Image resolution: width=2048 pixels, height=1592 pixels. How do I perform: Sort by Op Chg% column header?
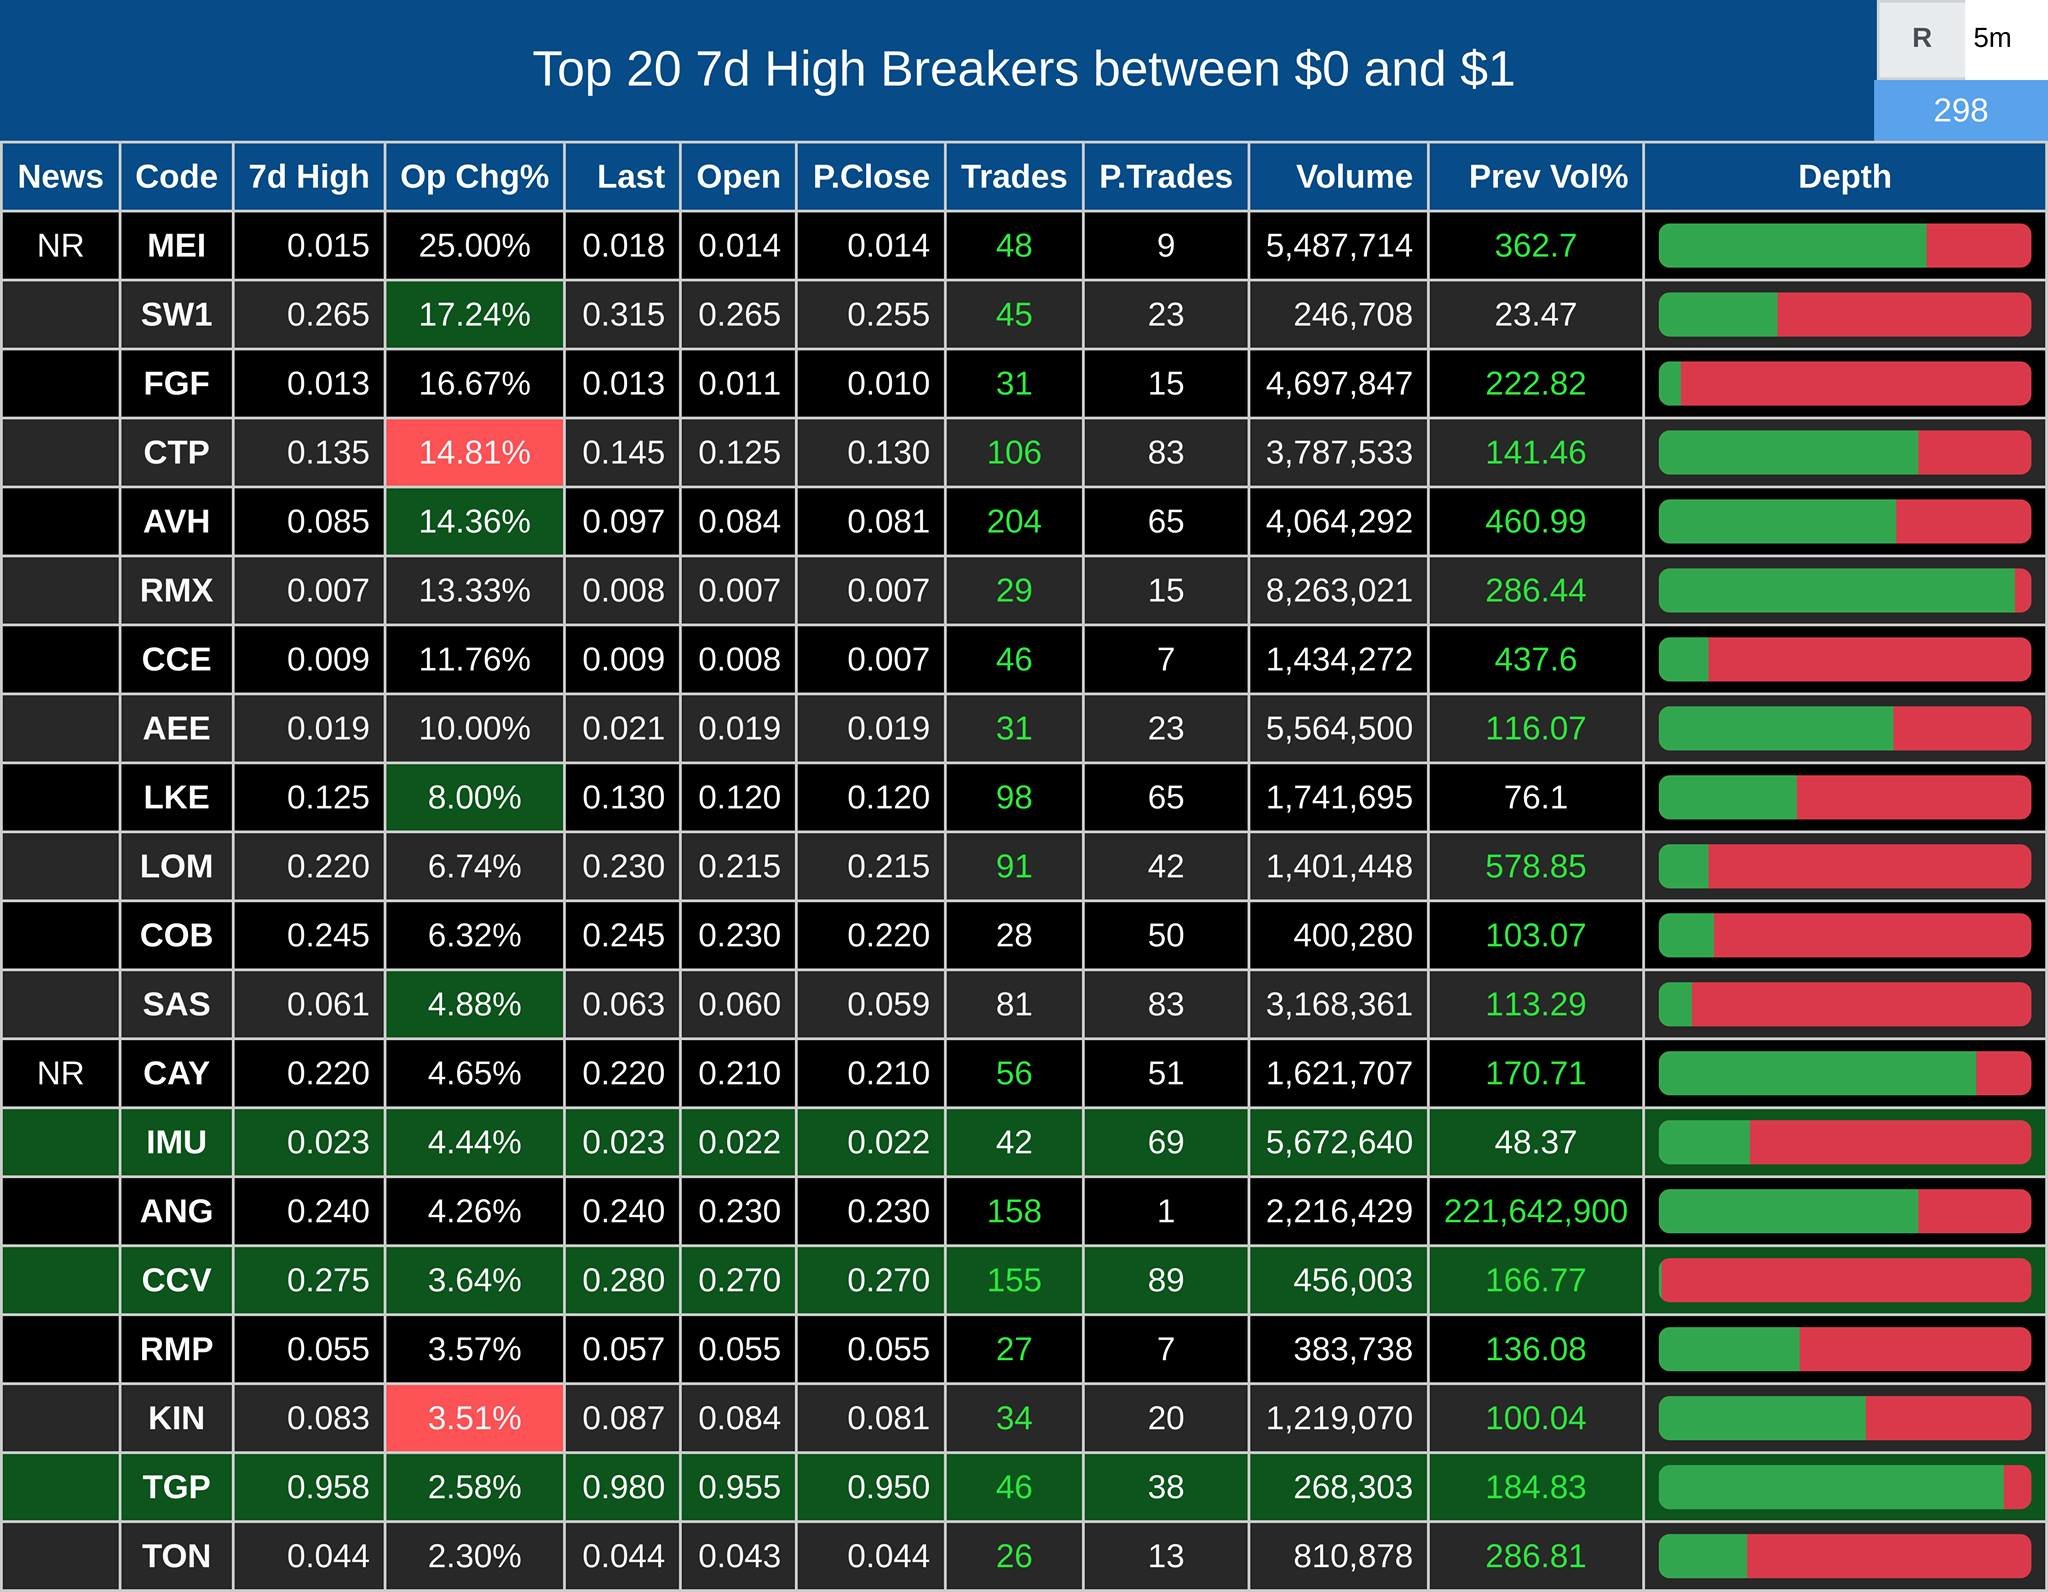pyautogui.click(x=474, y=177)
